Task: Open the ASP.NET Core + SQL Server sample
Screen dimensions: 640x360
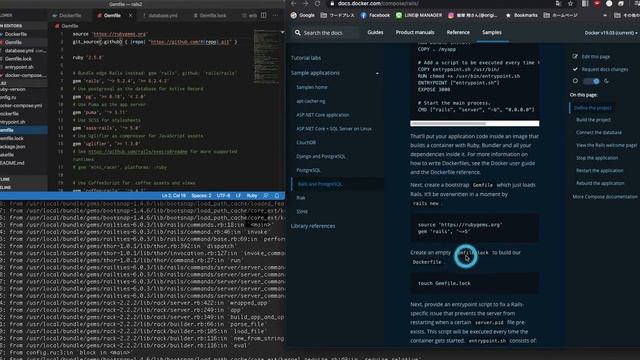Action: (333, 129)
